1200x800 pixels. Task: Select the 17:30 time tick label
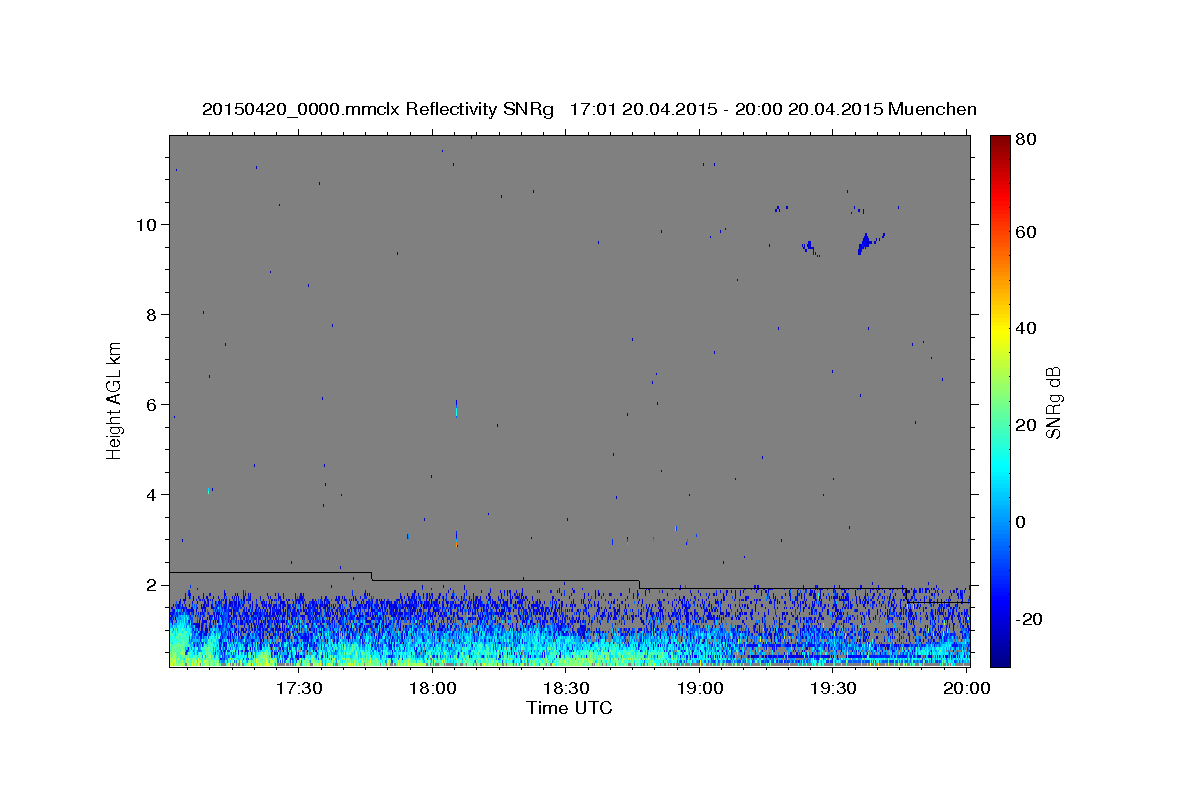click(298, 689)
